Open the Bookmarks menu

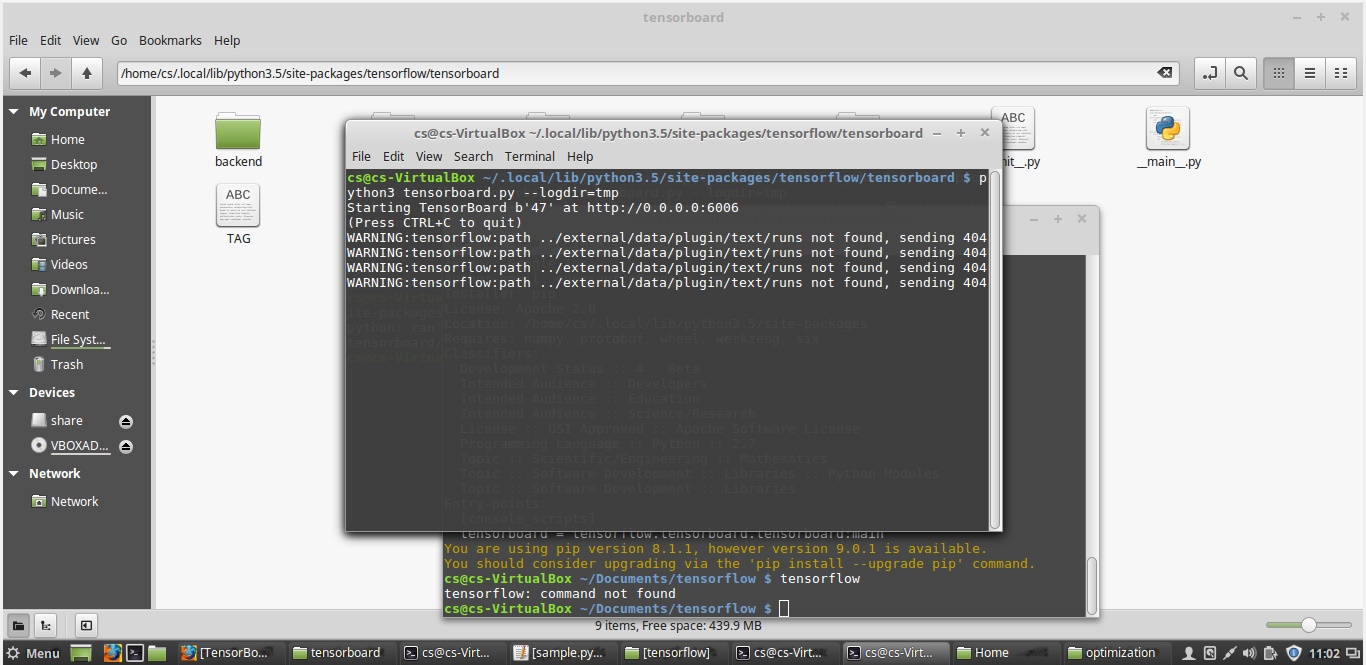(170, 40)
